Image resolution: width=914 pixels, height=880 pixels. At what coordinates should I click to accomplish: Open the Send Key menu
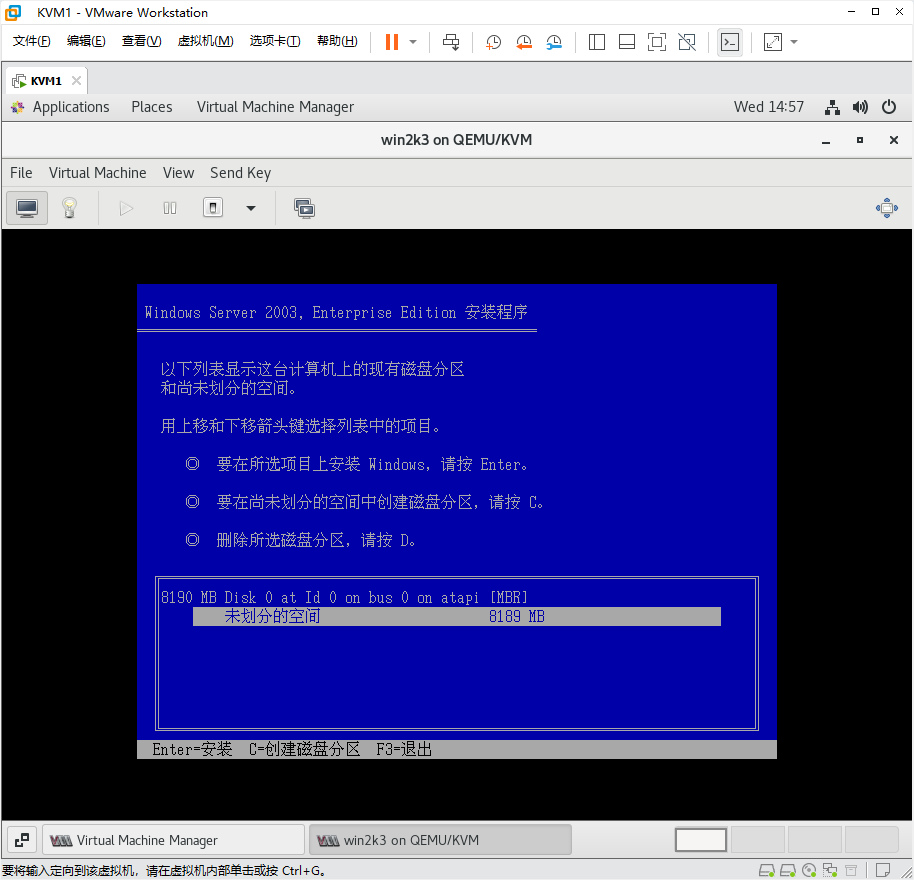(240, 173)
